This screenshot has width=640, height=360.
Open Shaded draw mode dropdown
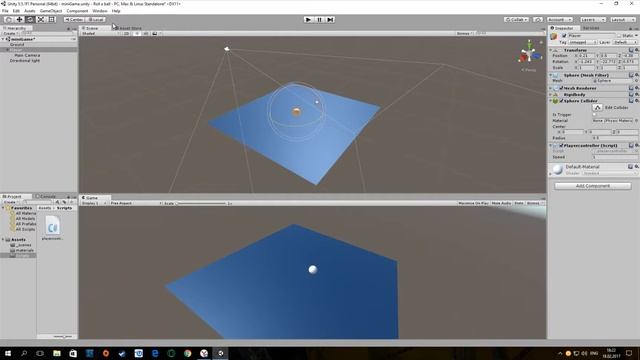pos(100,33)
